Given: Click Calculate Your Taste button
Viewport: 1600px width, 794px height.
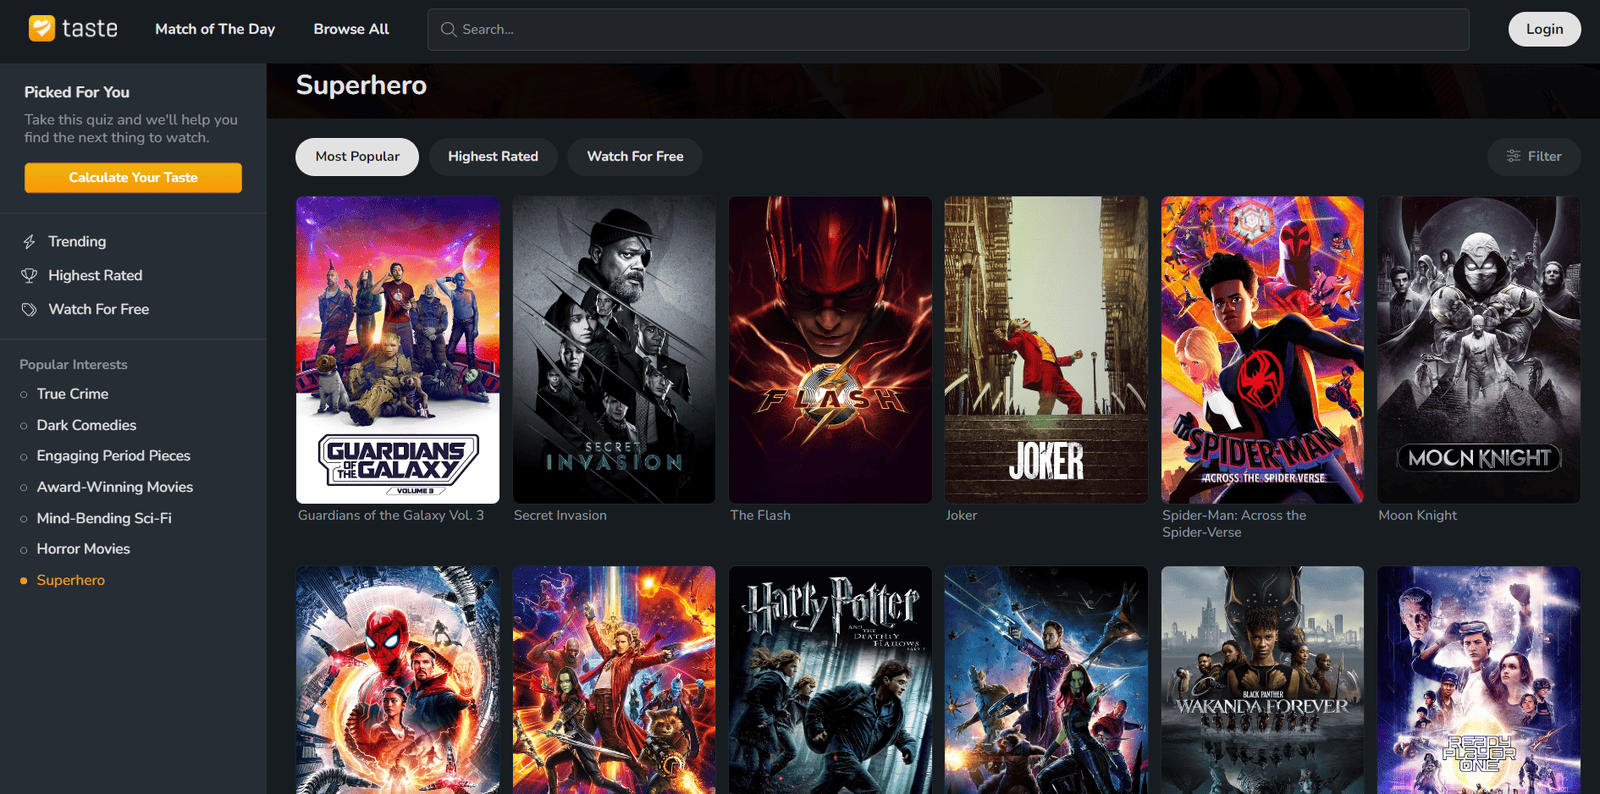Looking at the screenshot, I should tap(133, 178).
